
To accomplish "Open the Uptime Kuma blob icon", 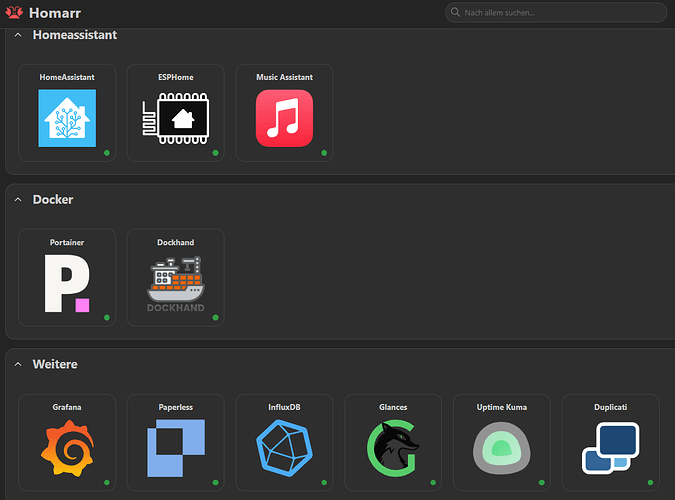I will (502, 448).
